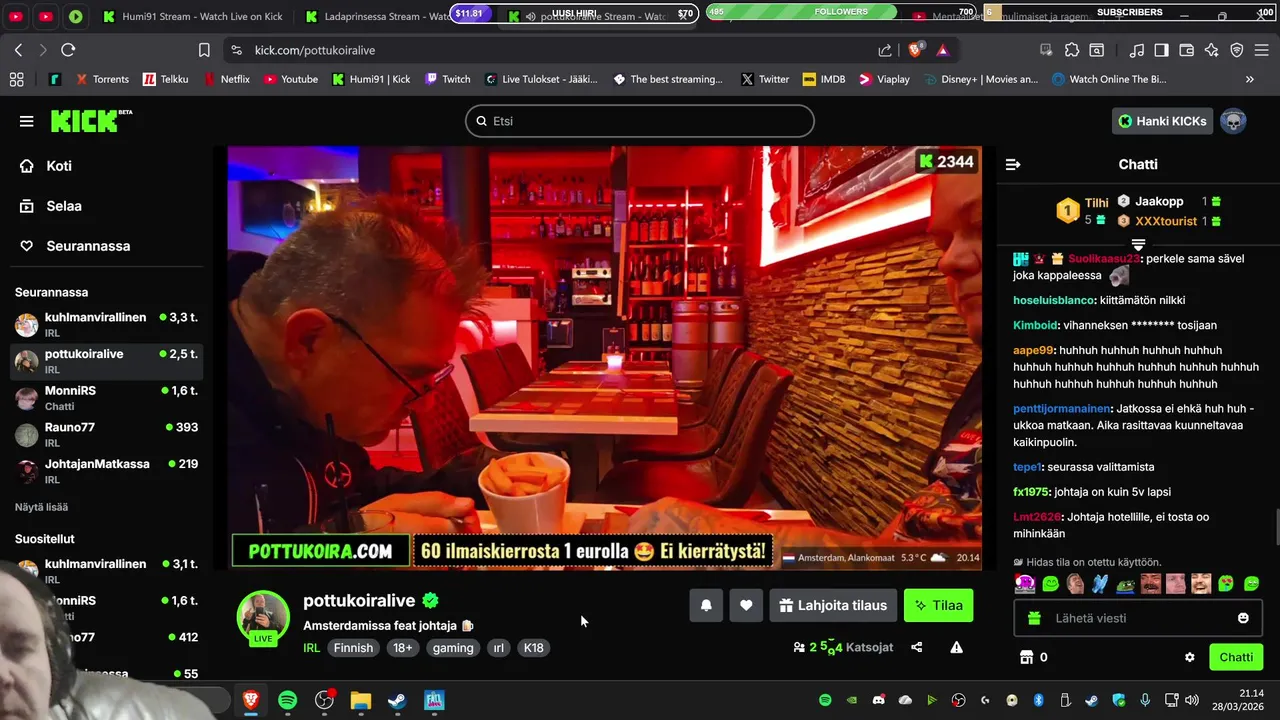Open the Netflix bookmark
The width and height of the screenshot is (1280, 720).
[x=226, y=79]
